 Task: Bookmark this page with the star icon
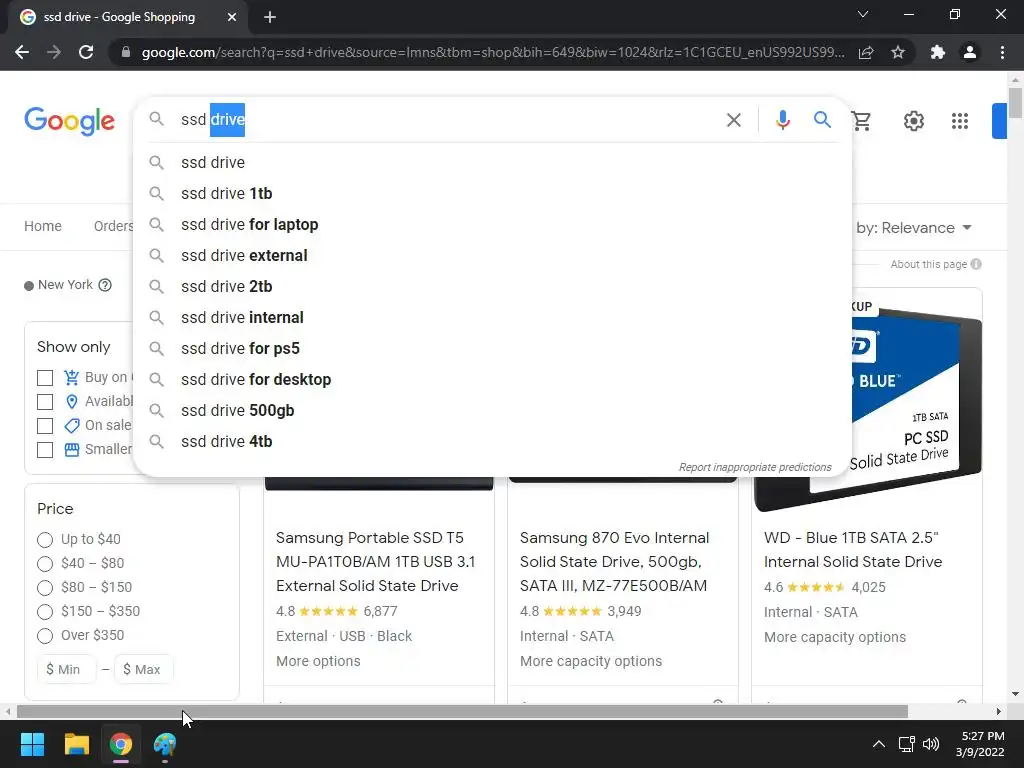pos(898,52)
